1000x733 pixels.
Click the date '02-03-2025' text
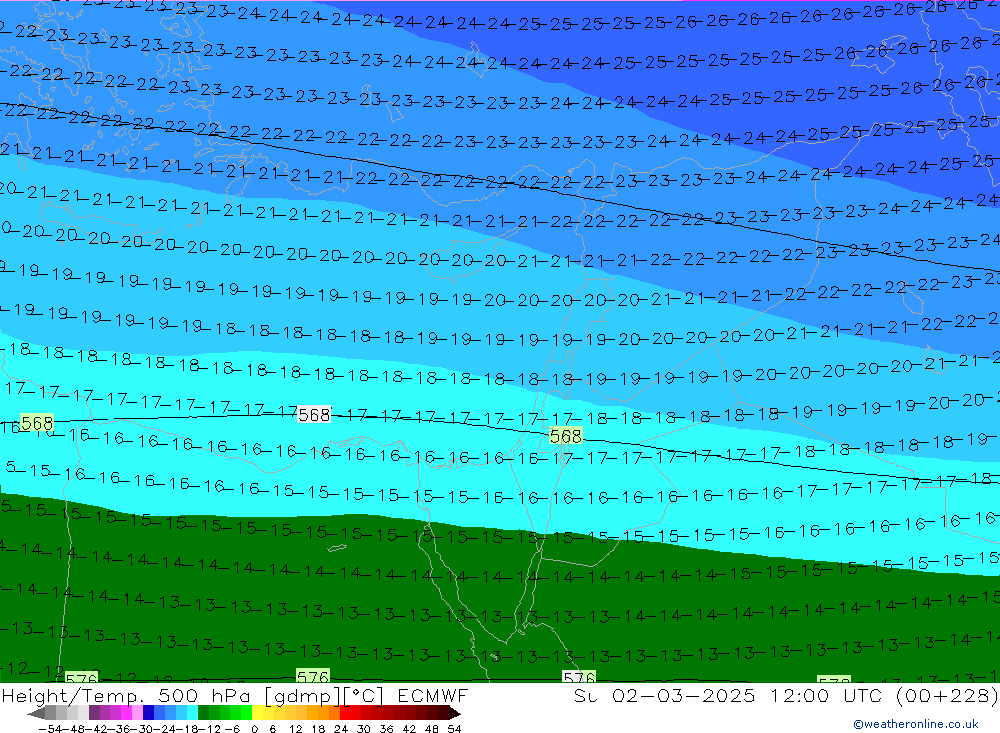(x=683, y=695)
